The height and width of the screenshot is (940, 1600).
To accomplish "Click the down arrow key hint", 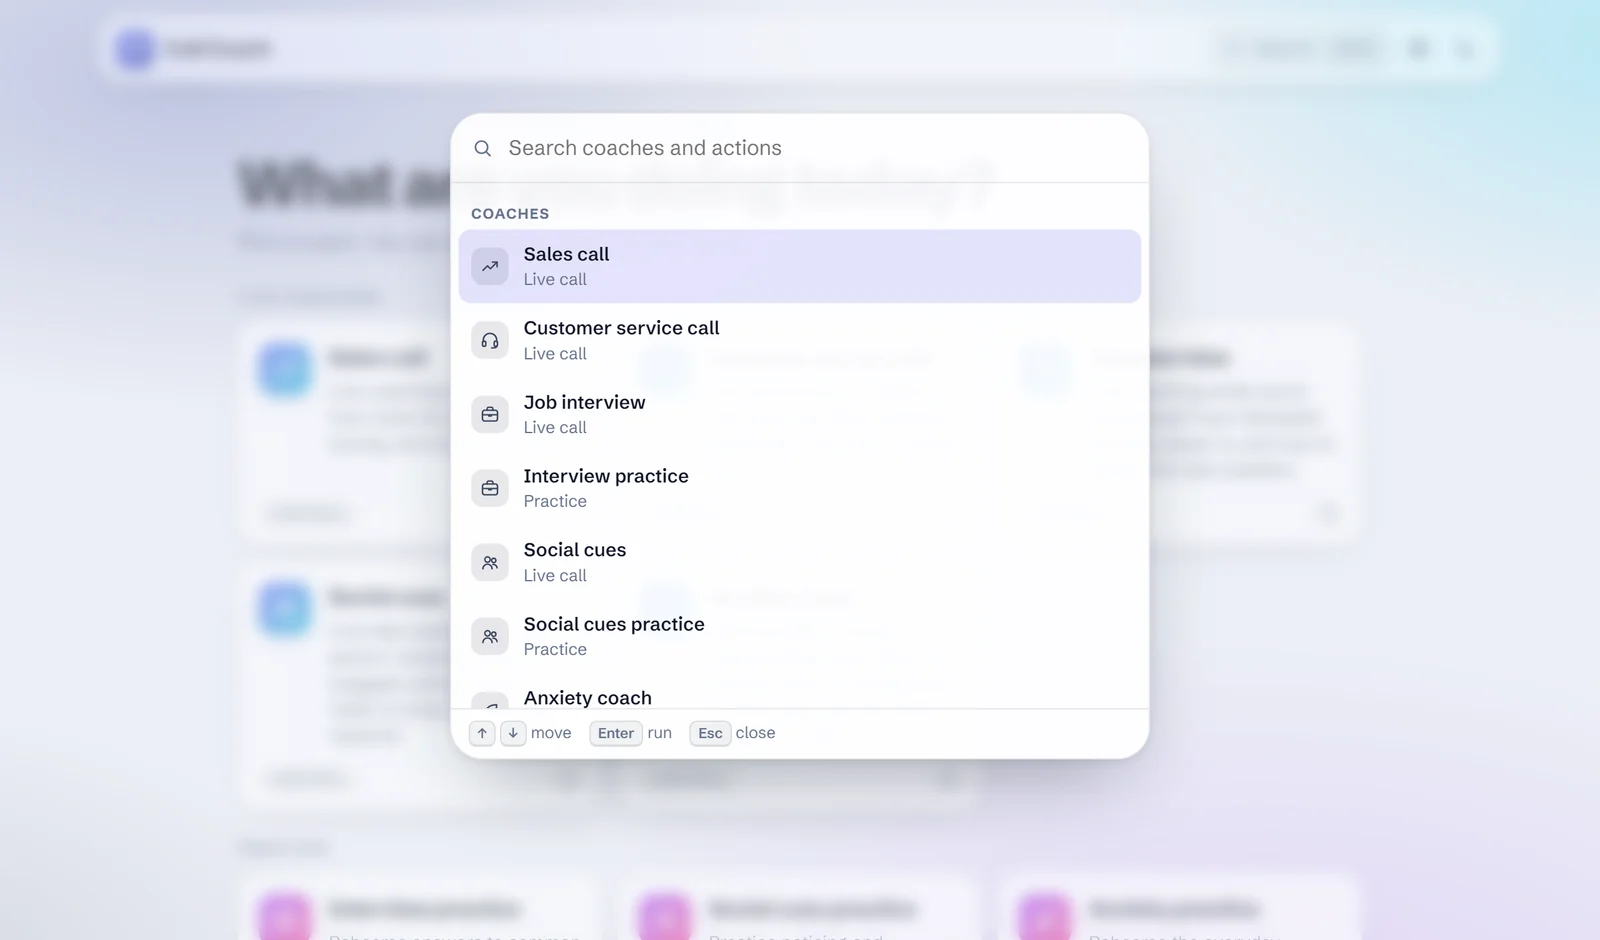I will [x=513, y=733].
